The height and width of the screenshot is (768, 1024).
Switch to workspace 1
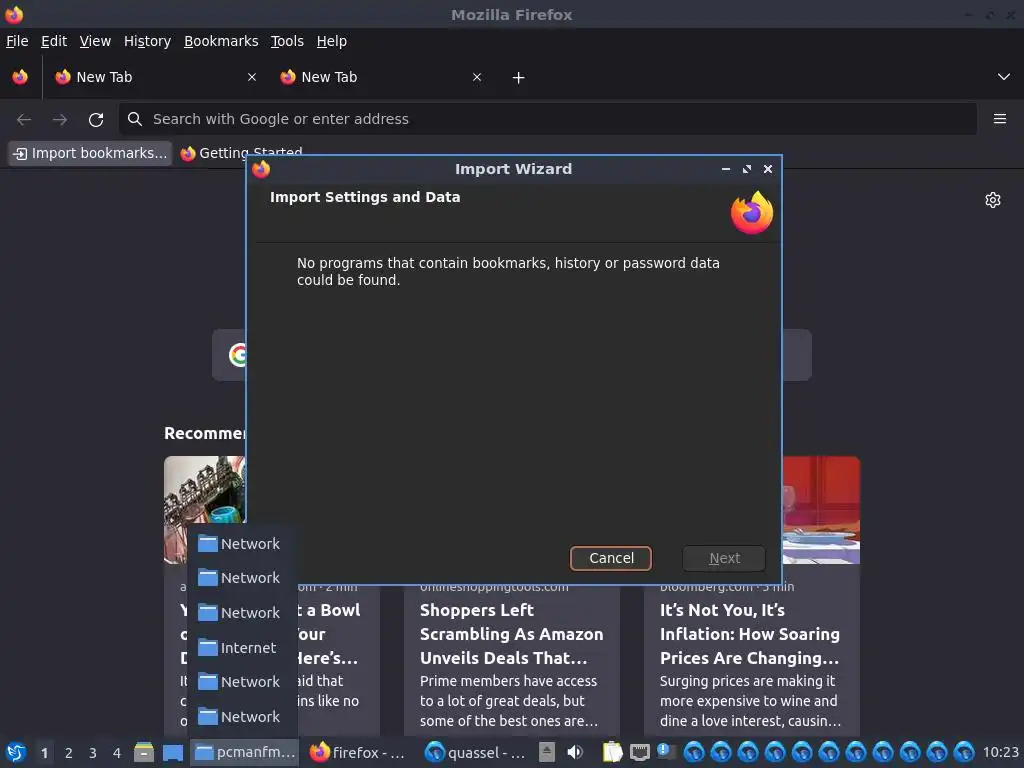click(44, 753)
